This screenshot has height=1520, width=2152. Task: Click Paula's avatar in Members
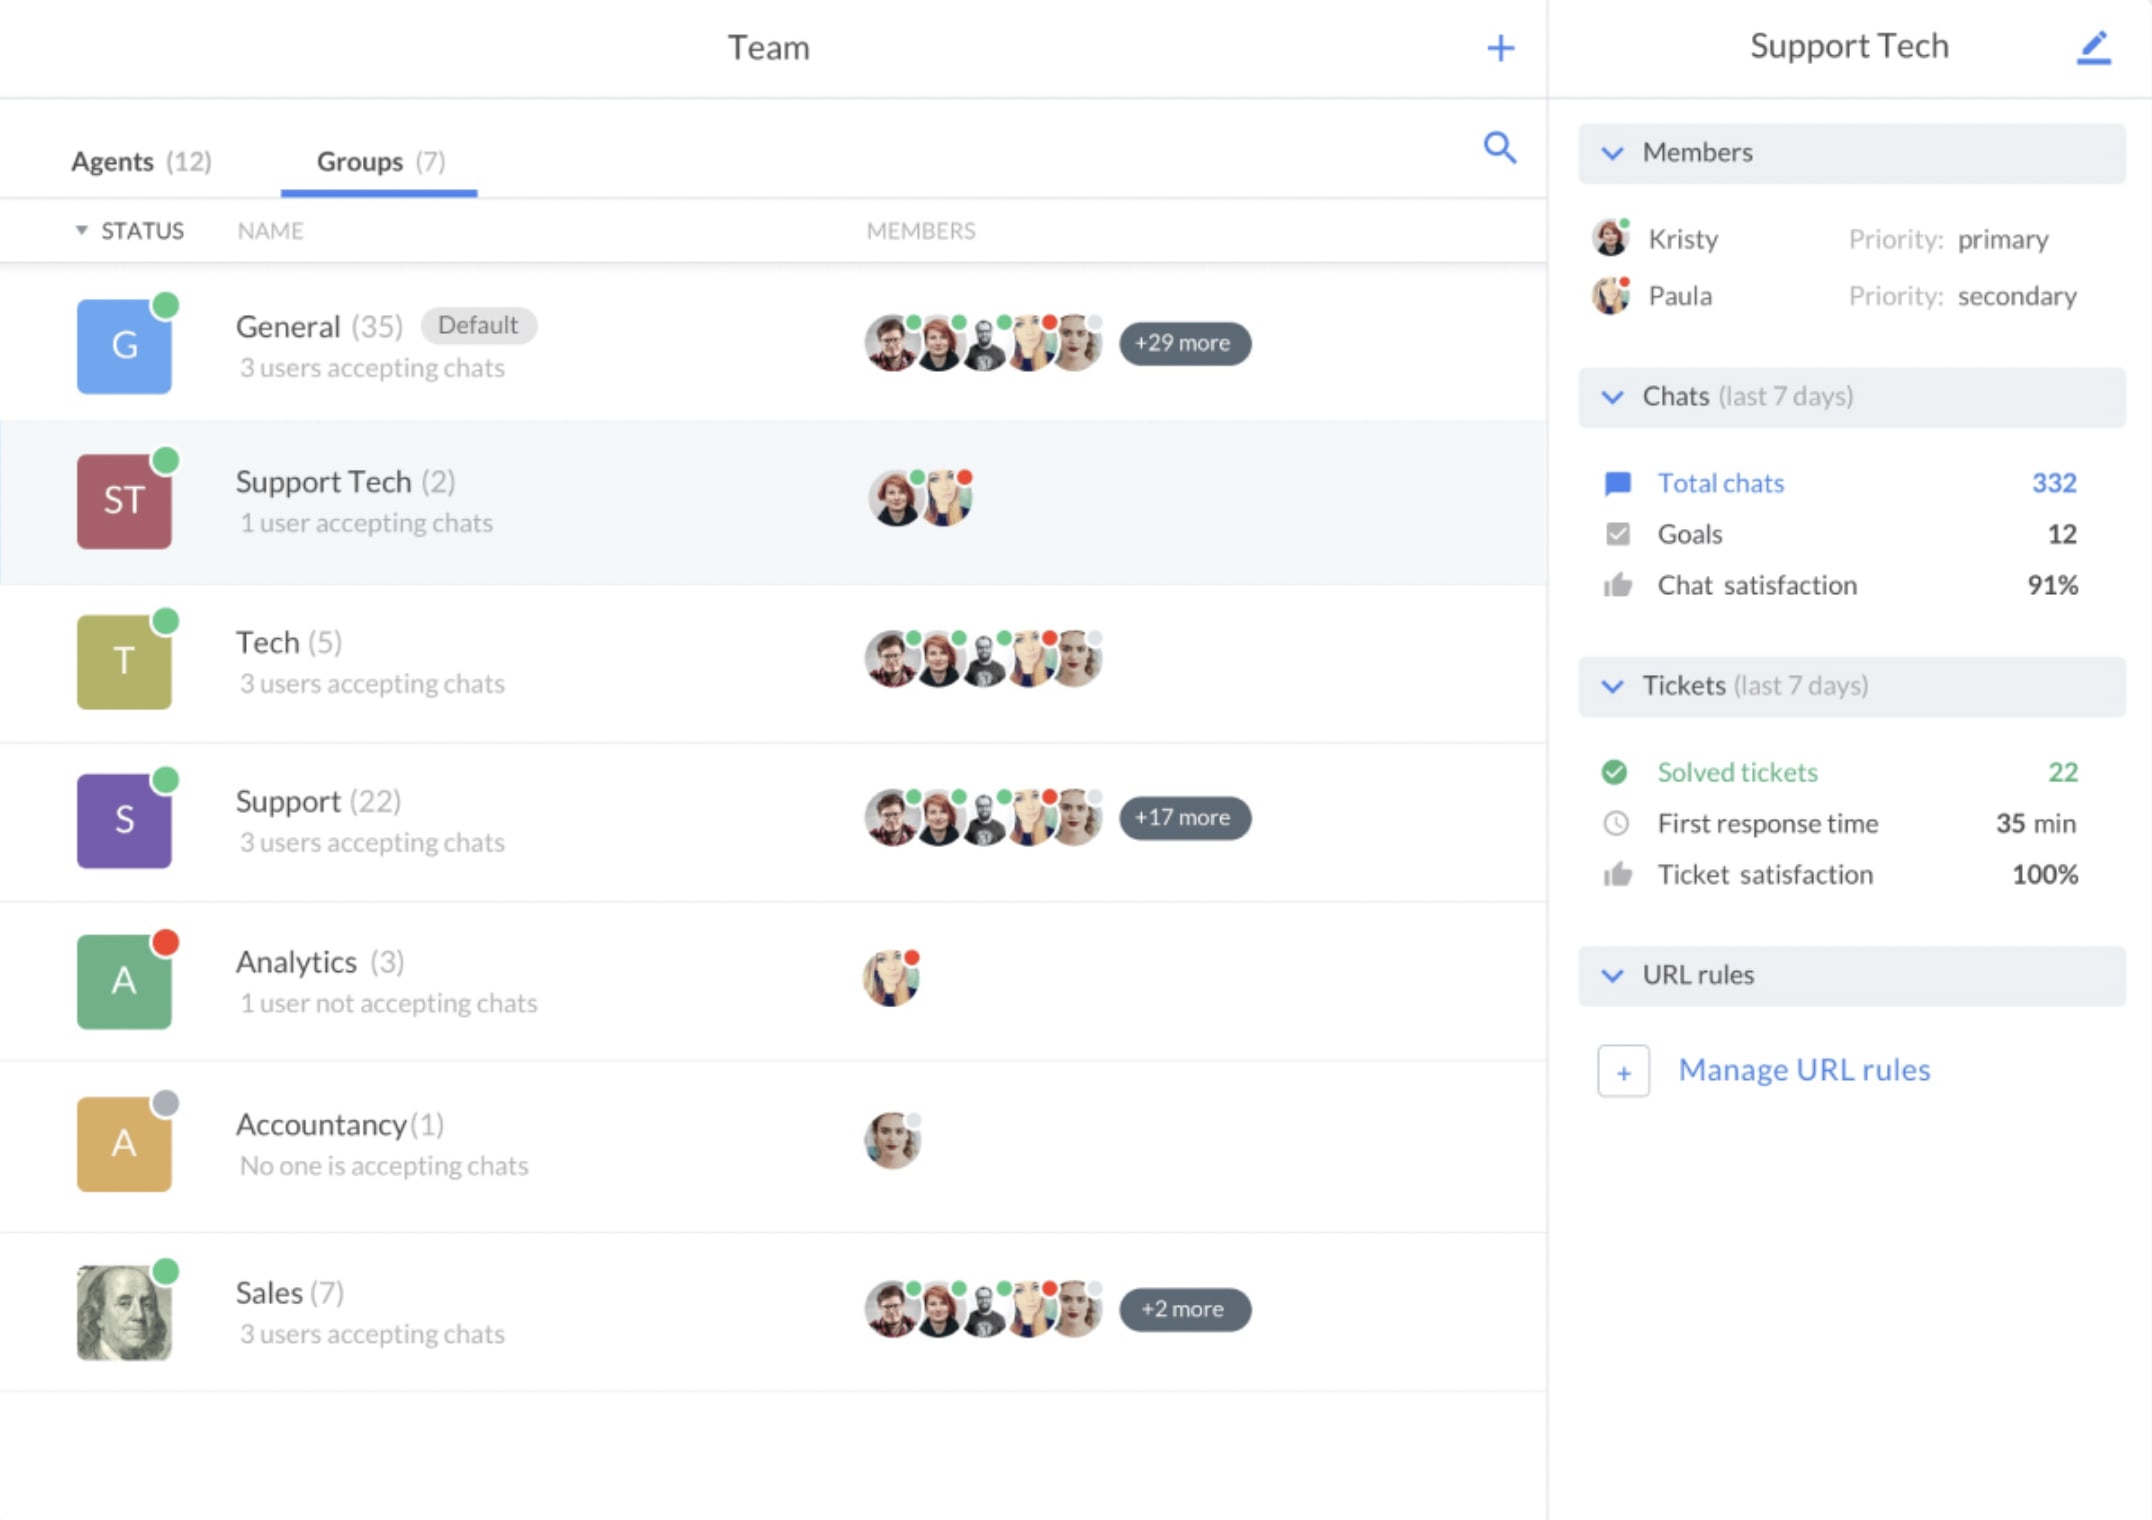tap(1610, 296)
